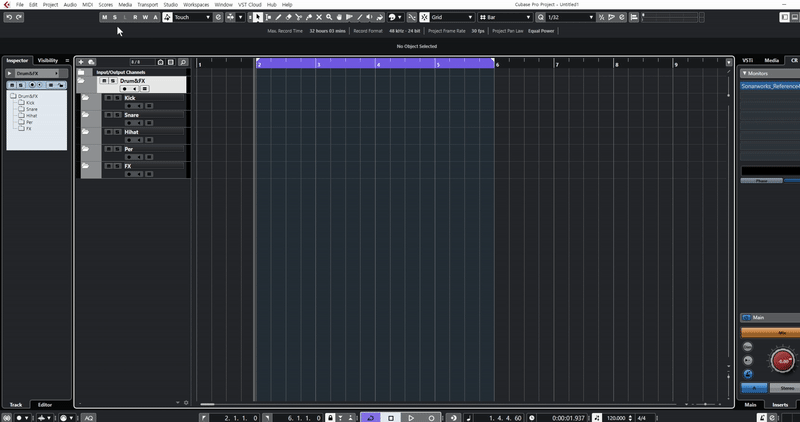Toggle the Cycle loop button in transport

click(x=370, y=418)
